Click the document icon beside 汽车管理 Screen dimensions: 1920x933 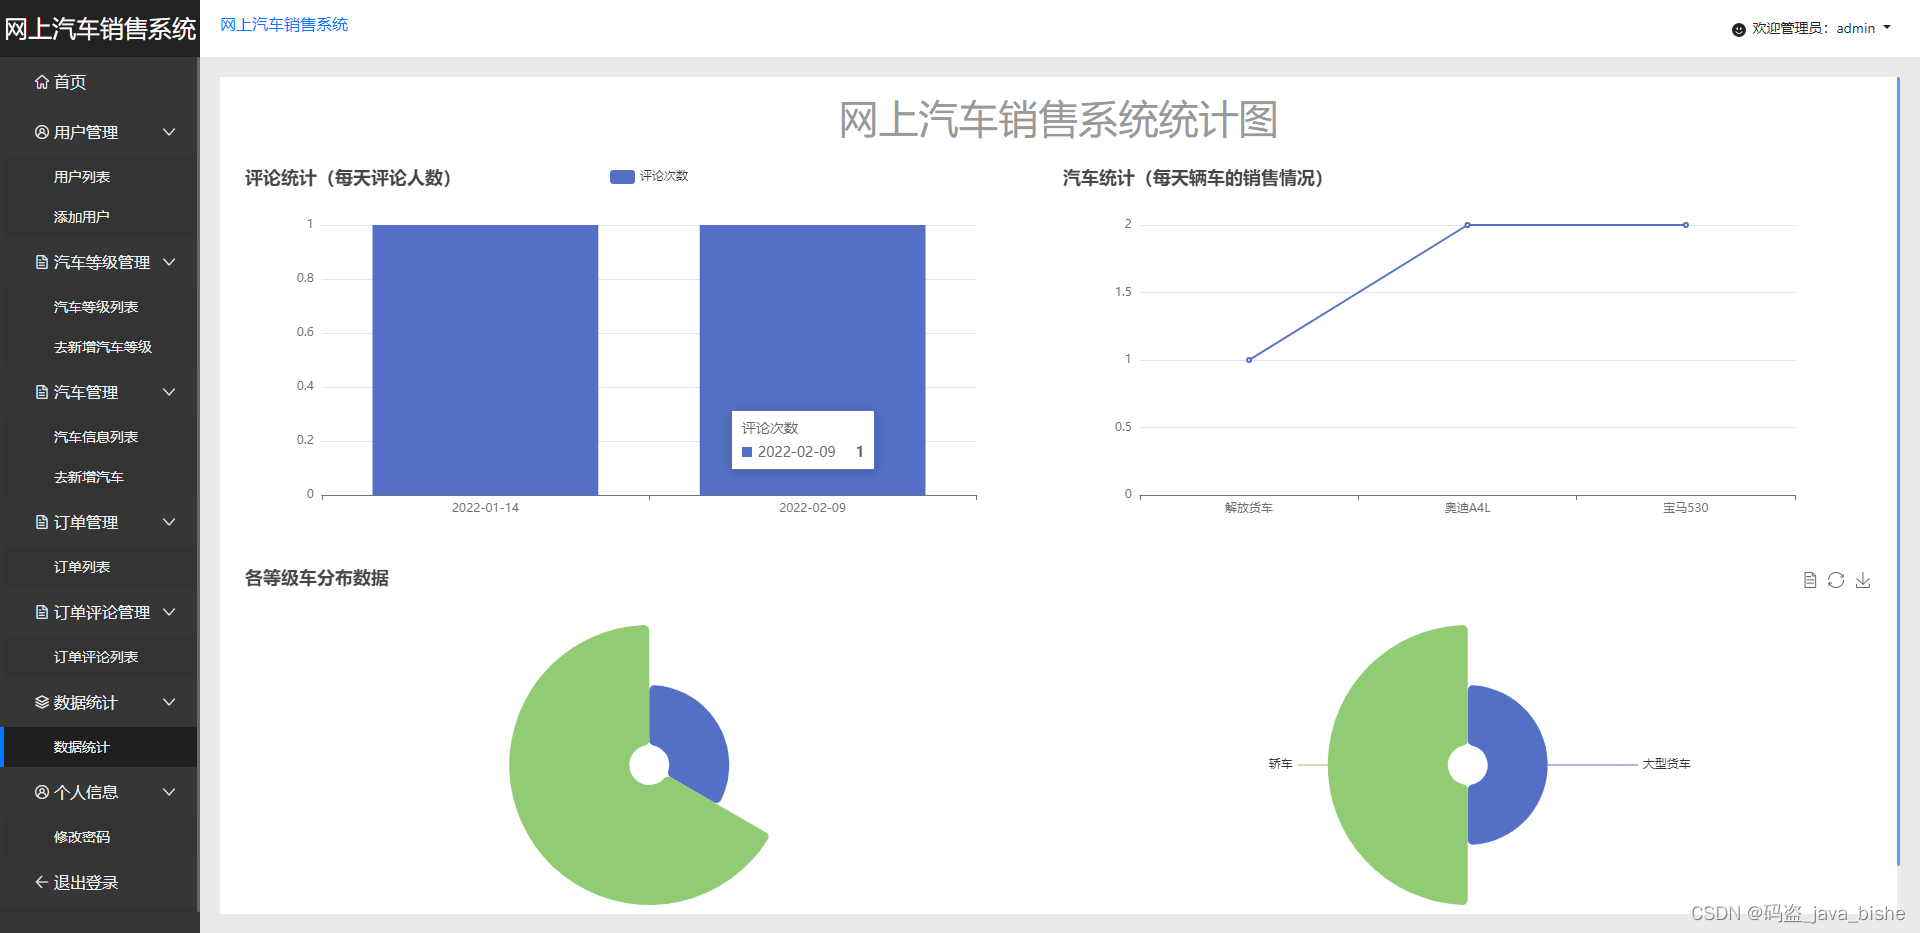(42, 392)
